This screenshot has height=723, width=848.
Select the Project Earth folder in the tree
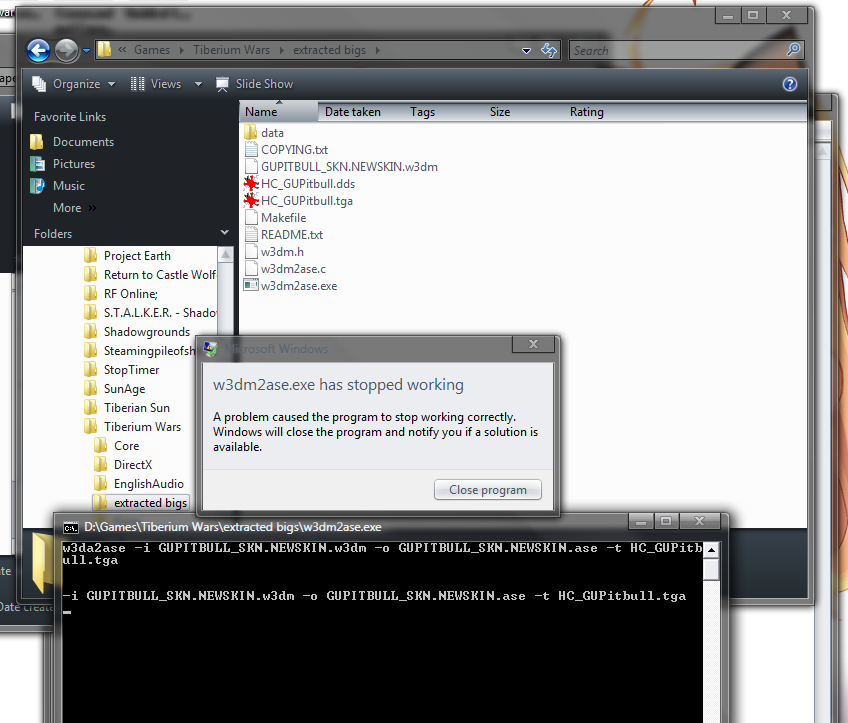(x=128, y=256)
